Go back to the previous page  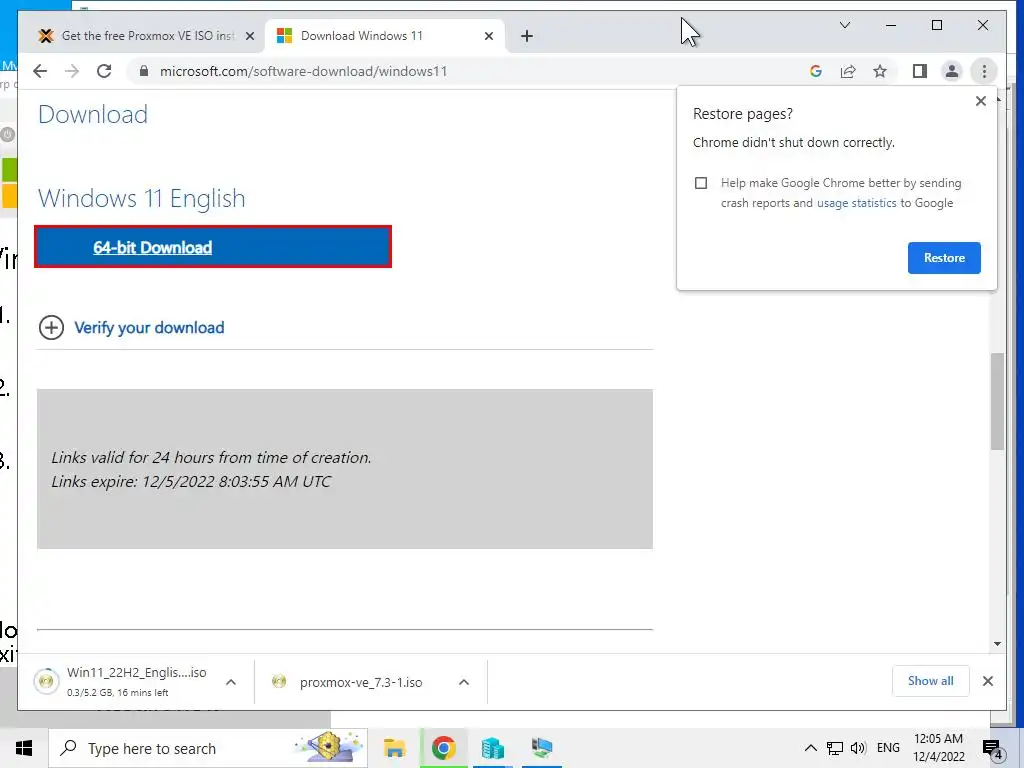tap(40, 71)
